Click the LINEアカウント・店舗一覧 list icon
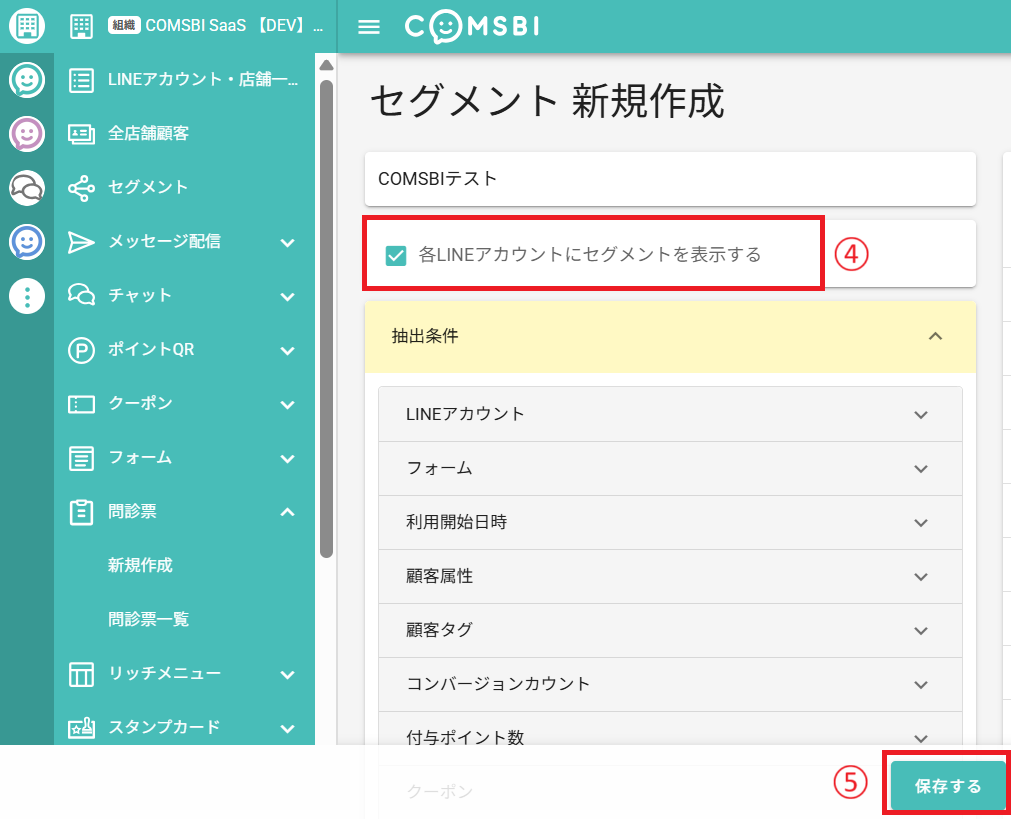This screenshot has width=1011, height=819. (81, 80)
